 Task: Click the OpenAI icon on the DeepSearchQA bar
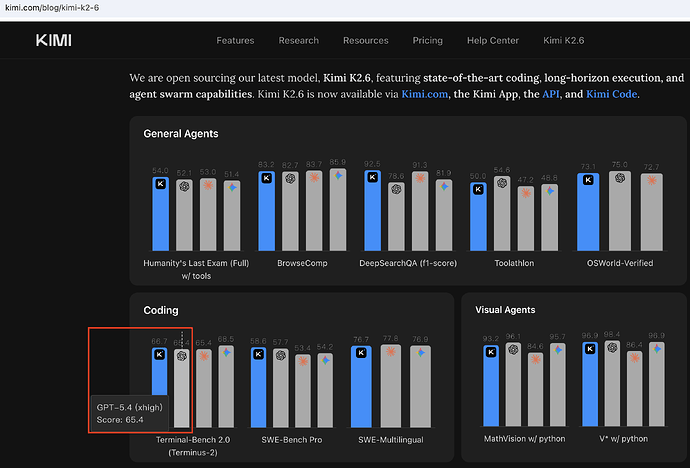coord(396,189)
